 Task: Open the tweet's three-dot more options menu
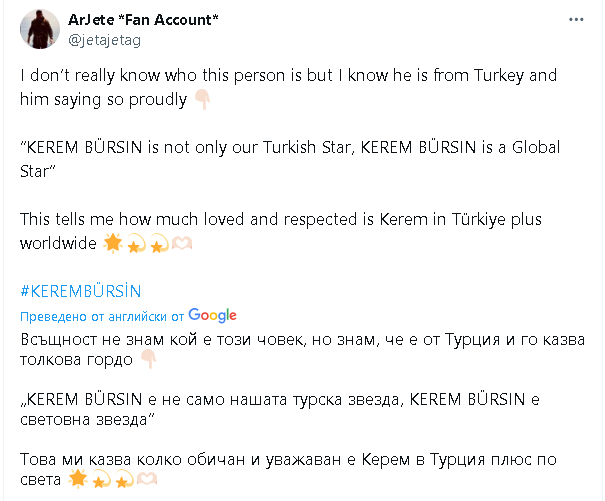574,19
